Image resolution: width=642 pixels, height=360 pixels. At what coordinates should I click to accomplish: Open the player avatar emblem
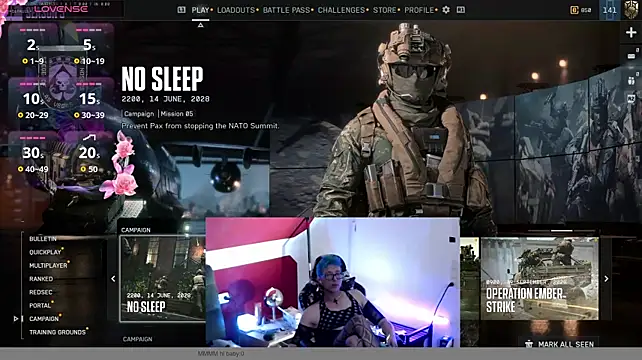click(631, 9)
